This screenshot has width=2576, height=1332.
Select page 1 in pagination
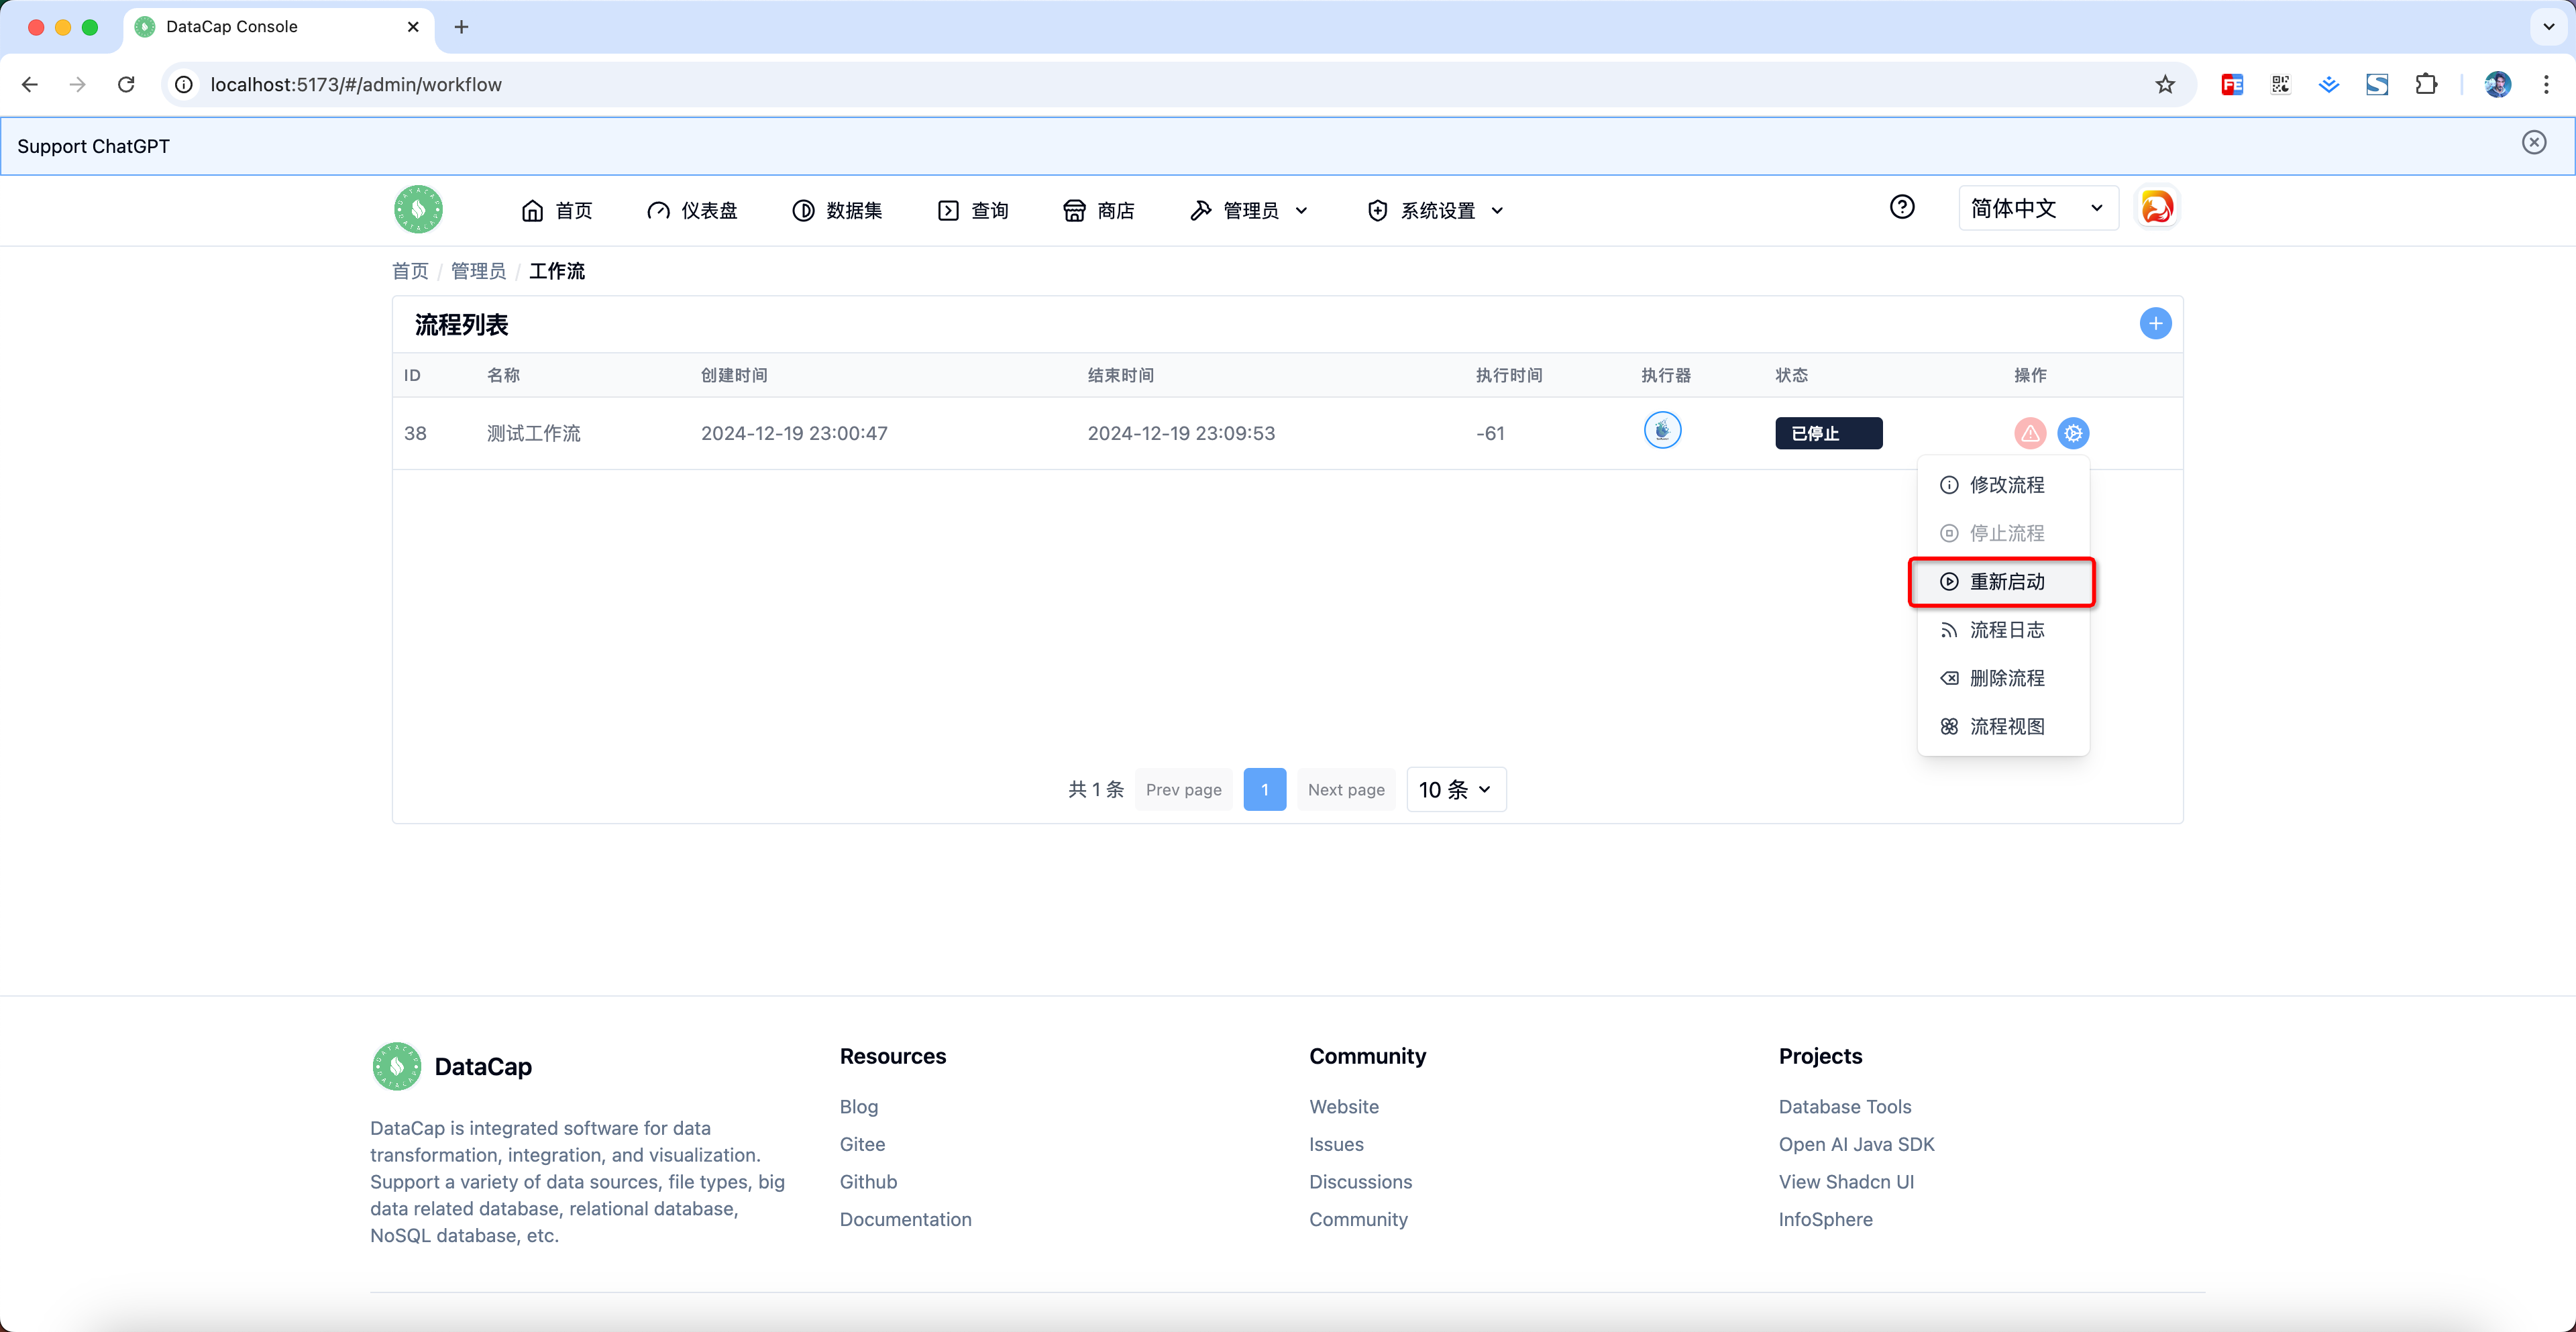(1264, 789)
